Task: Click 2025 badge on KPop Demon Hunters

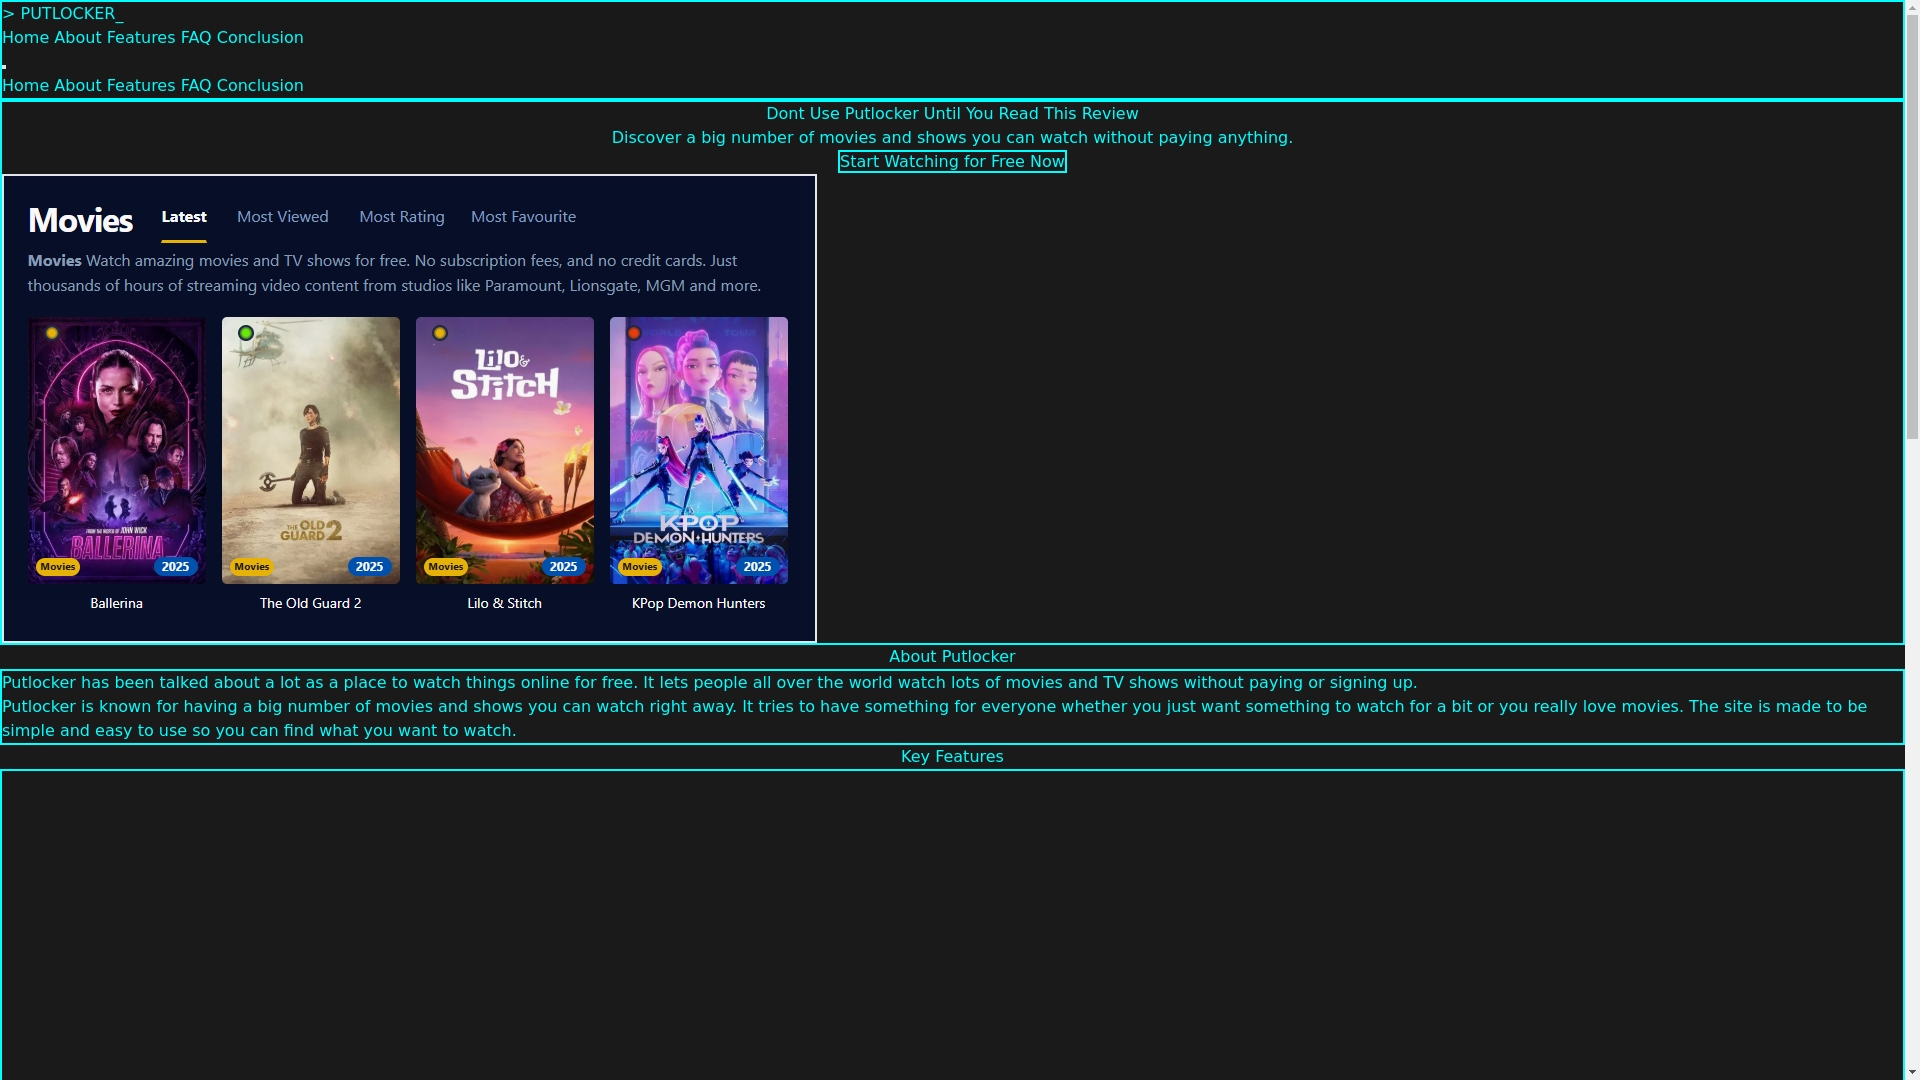Action: (758, 567)
